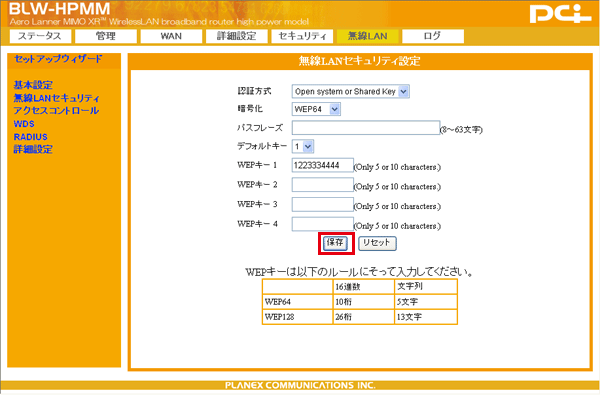The width and height of the screenshot is (600, 395).
Task: Open the WAN tab
Action: tap(171, 36)
